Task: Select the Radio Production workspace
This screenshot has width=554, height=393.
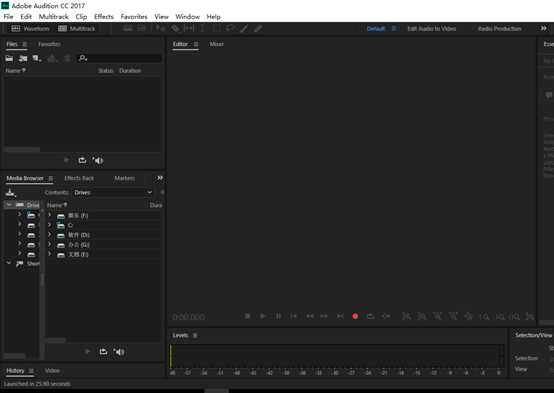Action: [x=499, y=29]
